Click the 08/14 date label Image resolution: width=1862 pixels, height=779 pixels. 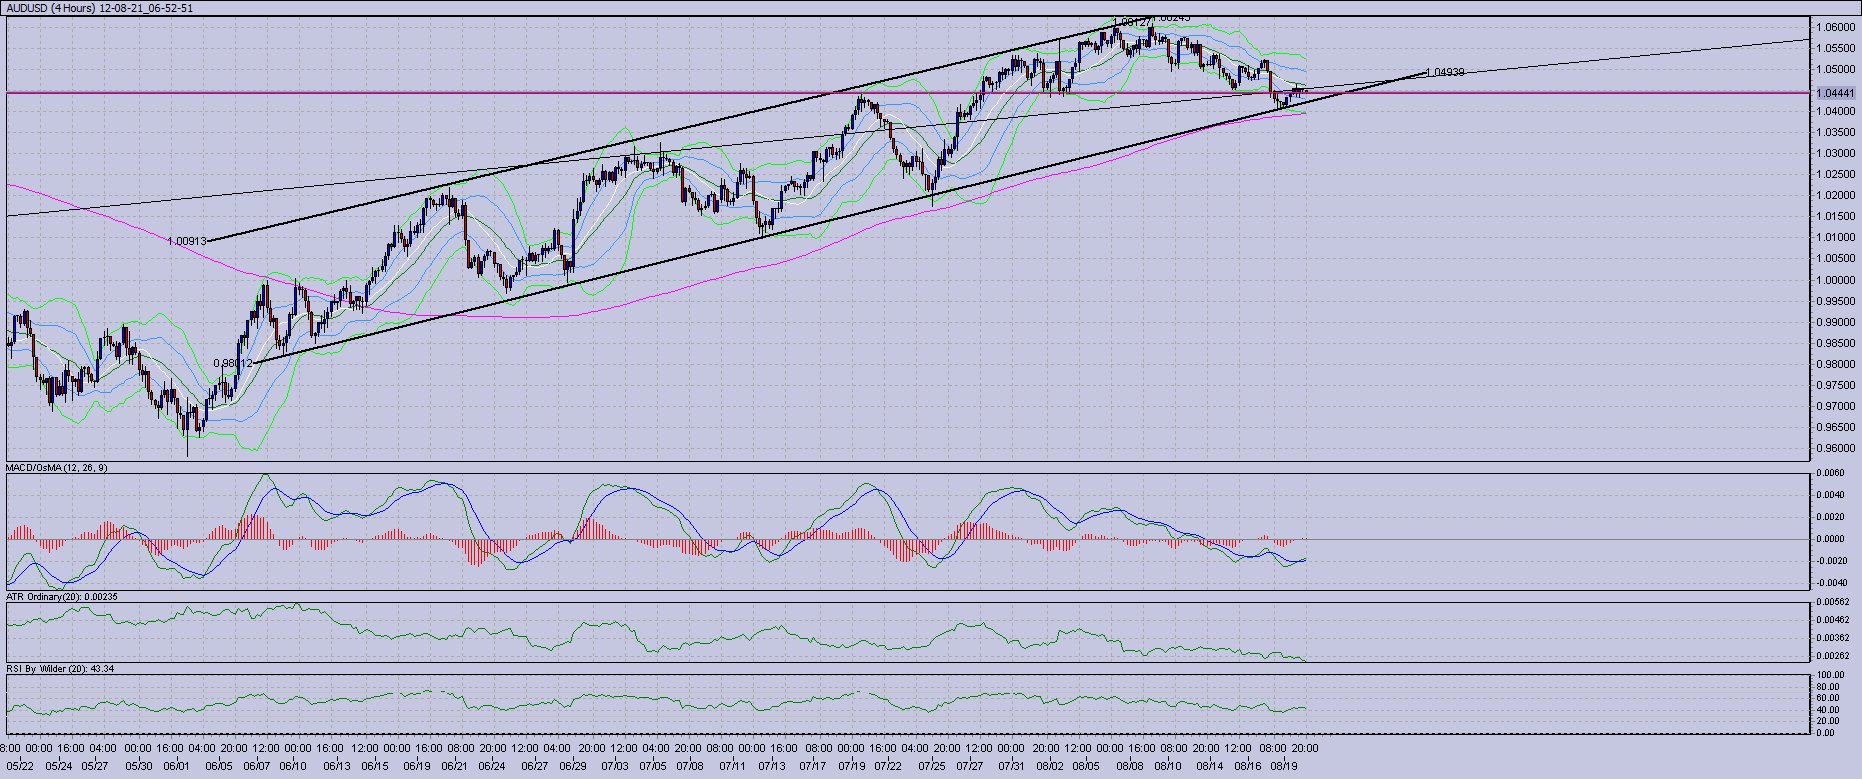[1210, 766]
